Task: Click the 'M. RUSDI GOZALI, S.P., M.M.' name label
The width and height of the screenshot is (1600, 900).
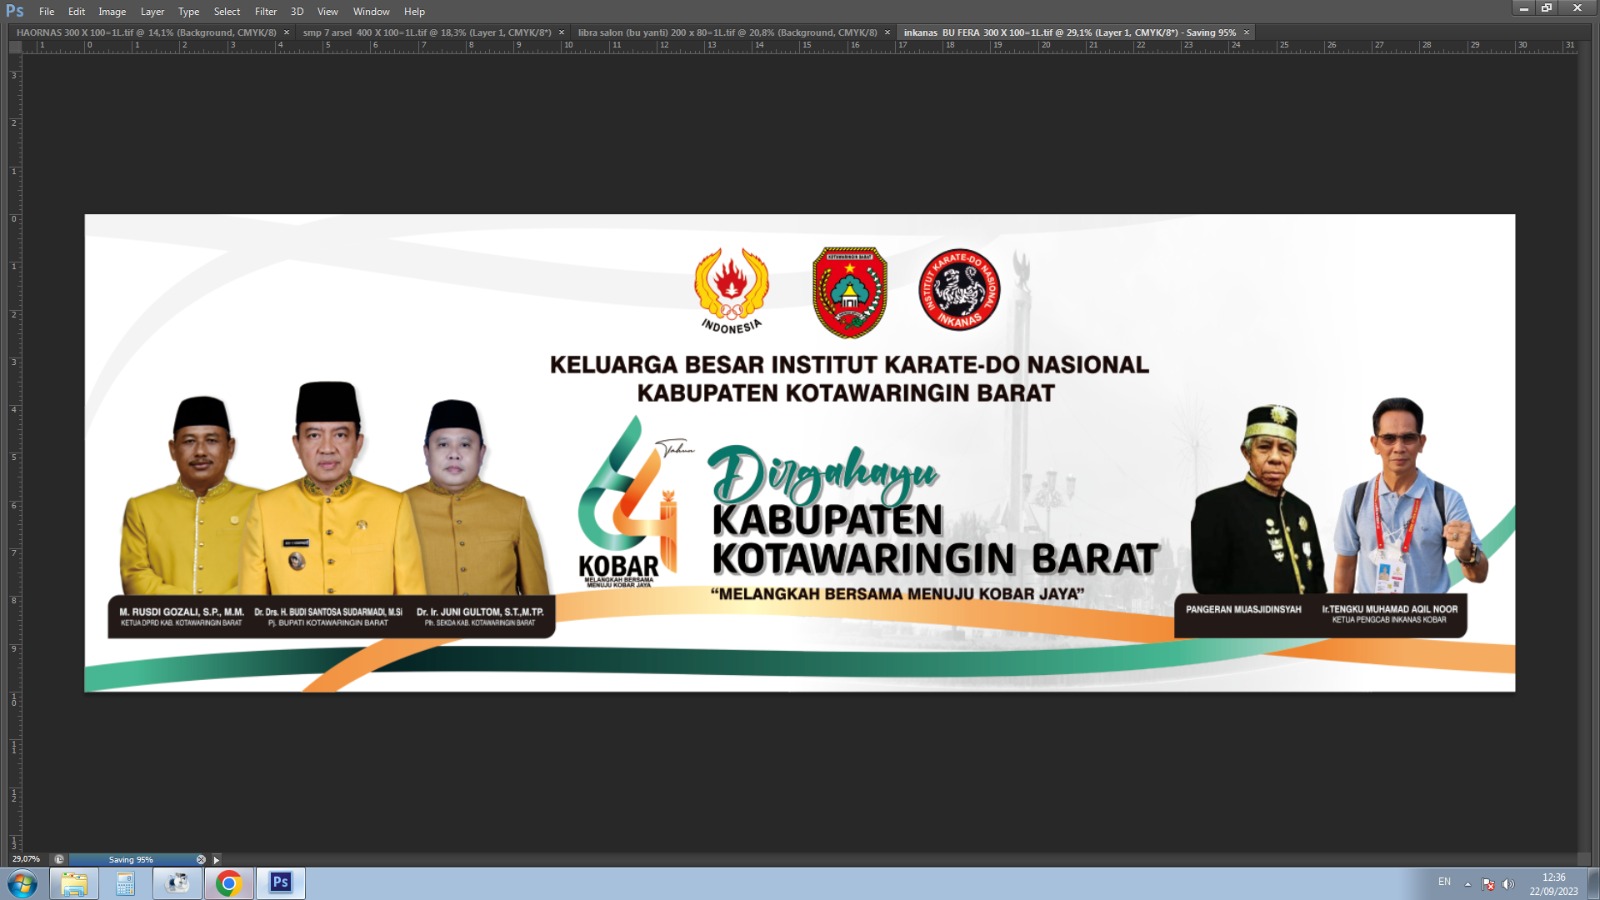Action: coord(181,612)
